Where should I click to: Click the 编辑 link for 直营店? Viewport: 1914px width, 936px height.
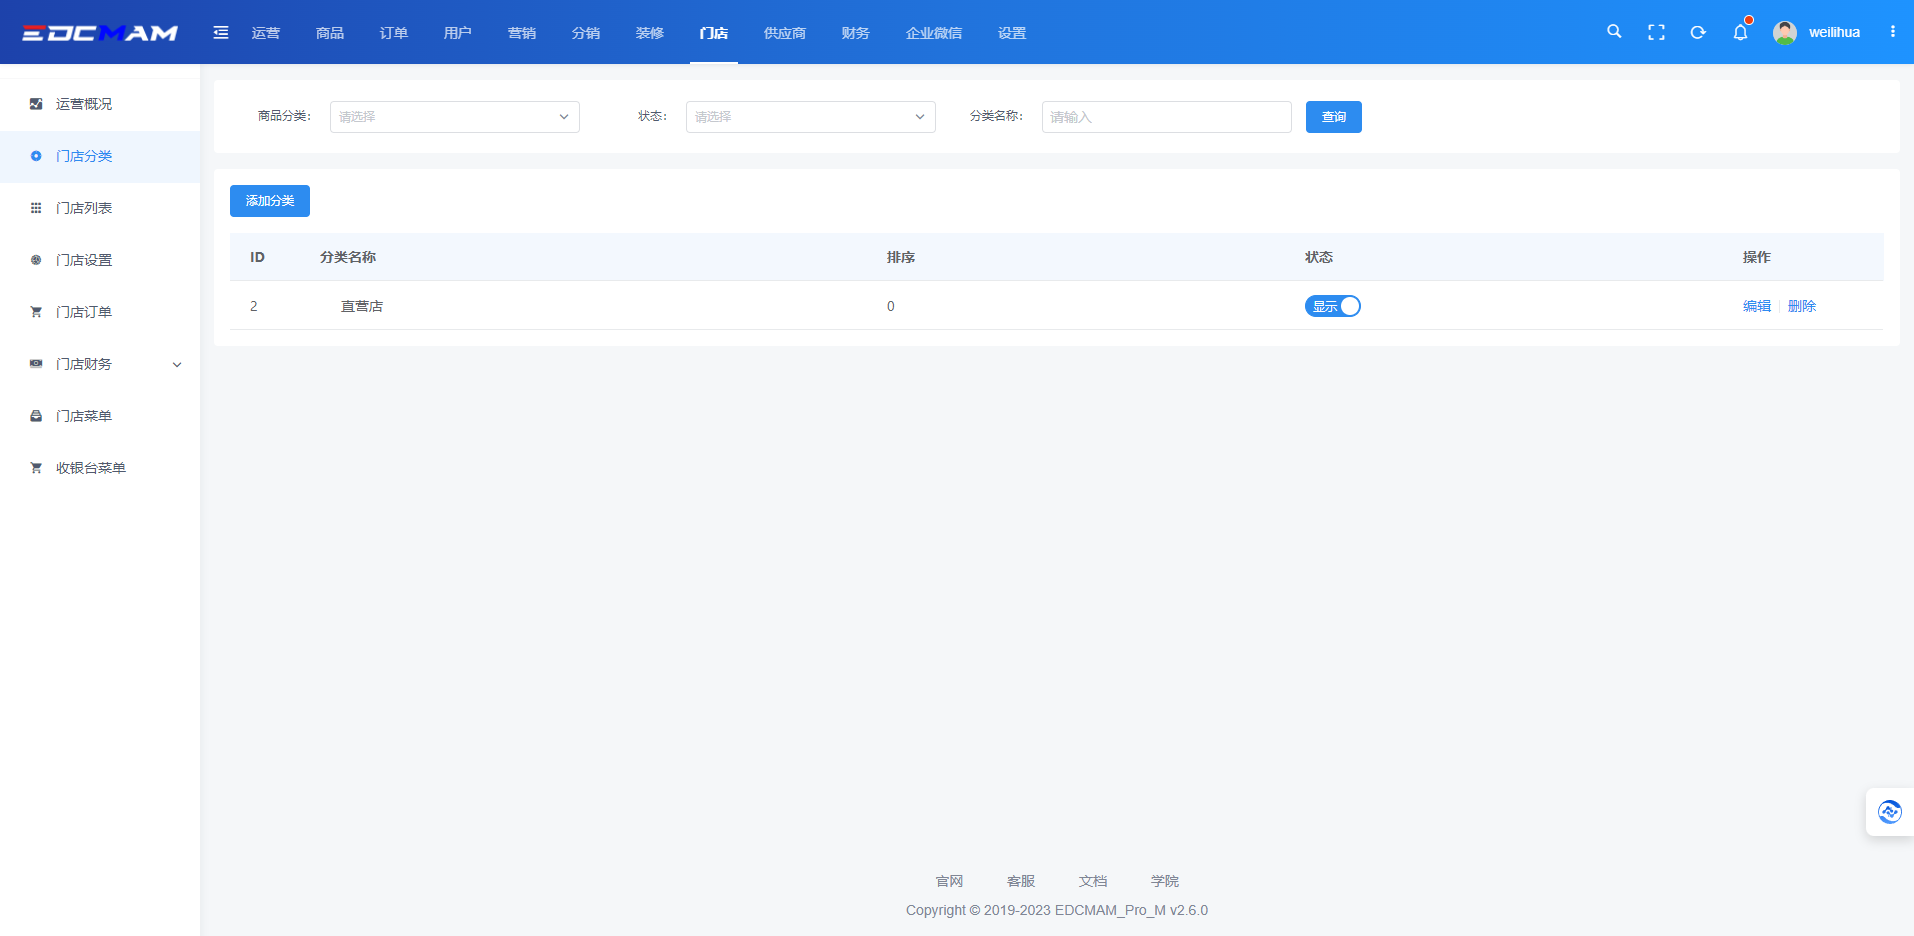[1756, 306]
